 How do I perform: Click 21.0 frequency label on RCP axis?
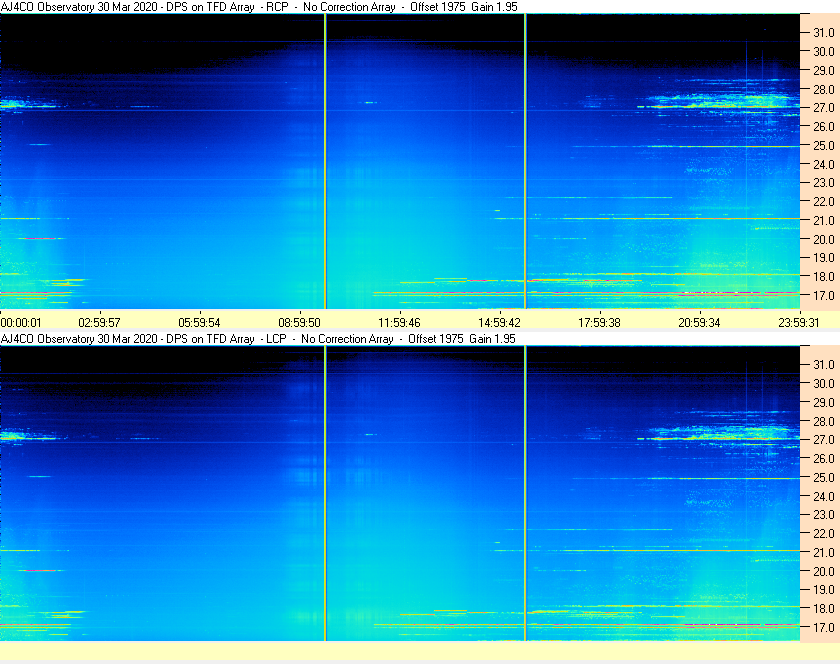coord(824,220)
